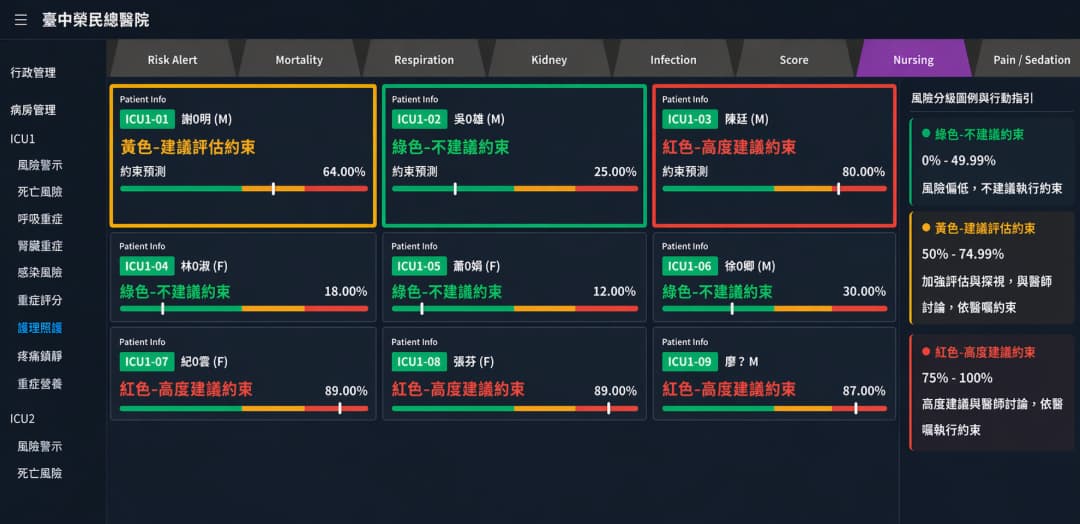Click the ICU1-06 risk bar
This screenshot has width=1080, height=524.
(774, 308)
